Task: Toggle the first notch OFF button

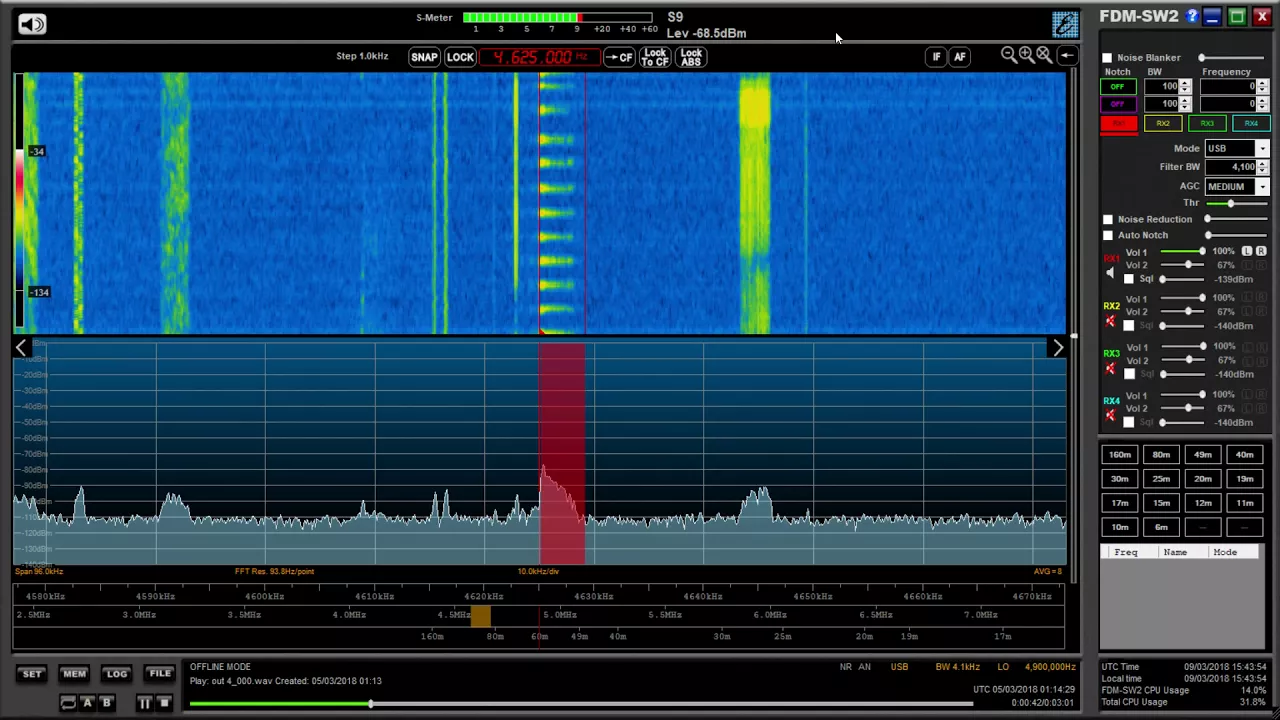Action: pos(1118,87)
